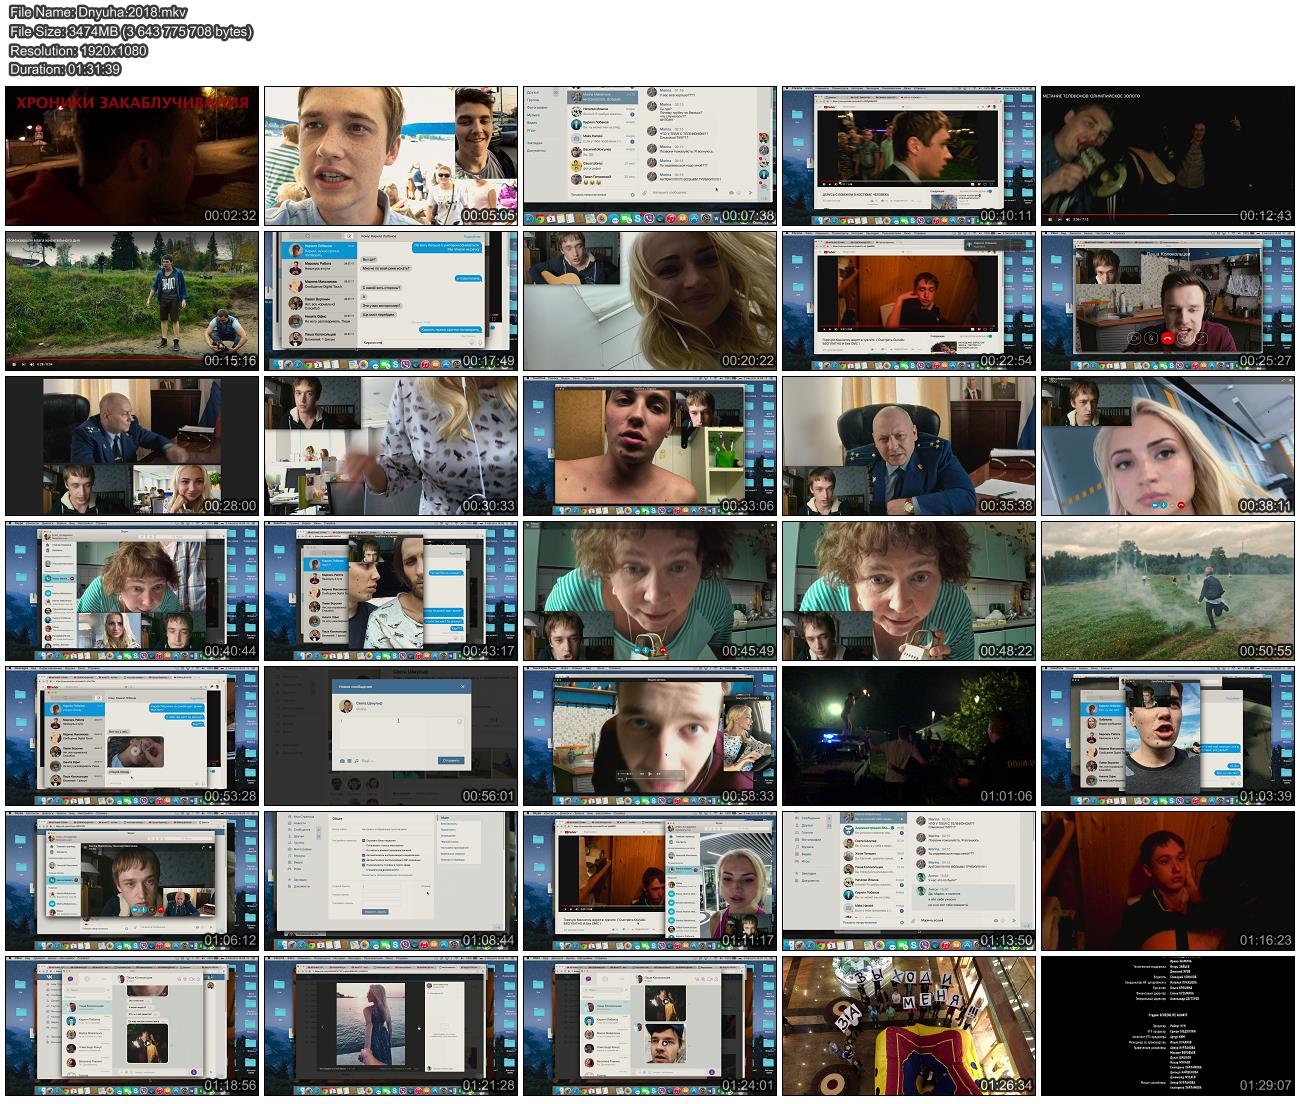Image resolution: width=1300 pixels, height=1104 pixels.
Task: Select the beach photo thumbnail at 01:21:28
Action: [x=390, y=1025]
